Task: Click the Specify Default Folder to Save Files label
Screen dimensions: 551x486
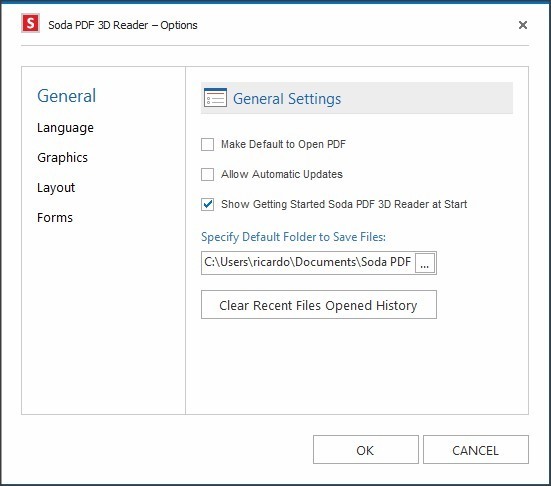Action: pyautogui.click(x=293, y=237)
